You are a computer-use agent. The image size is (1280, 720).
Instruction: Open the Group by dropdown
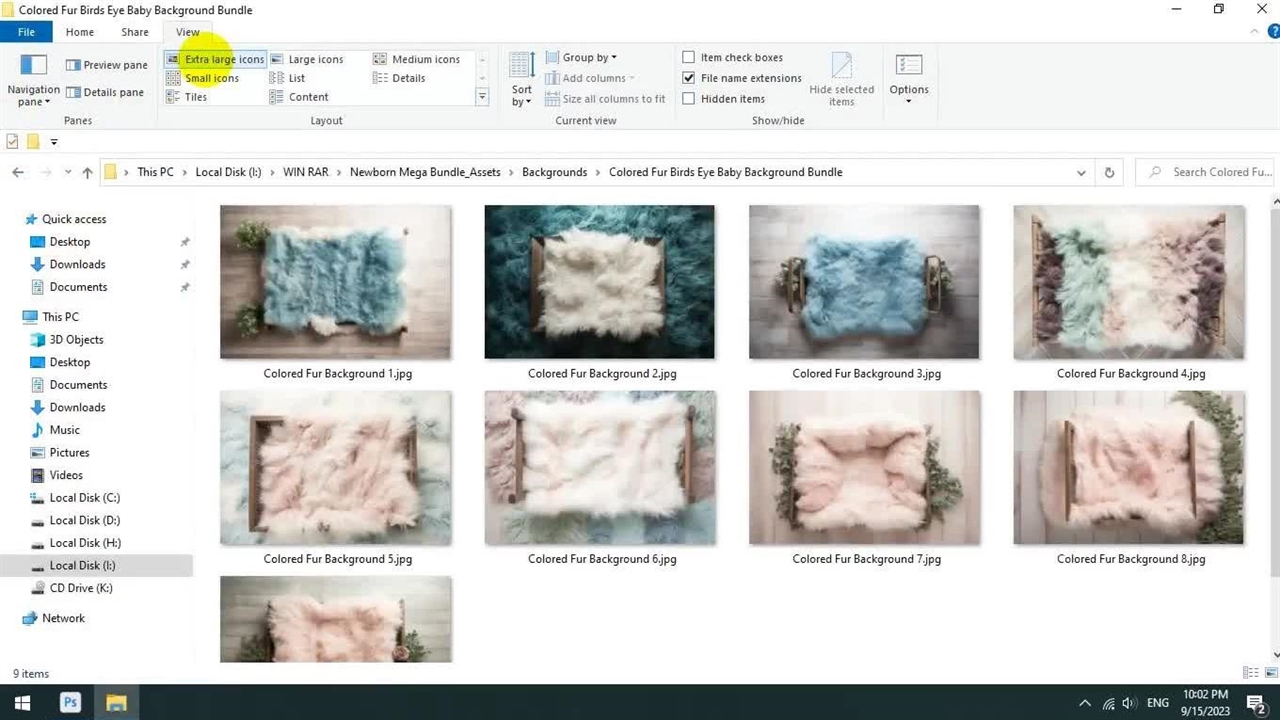pos(588,57)
